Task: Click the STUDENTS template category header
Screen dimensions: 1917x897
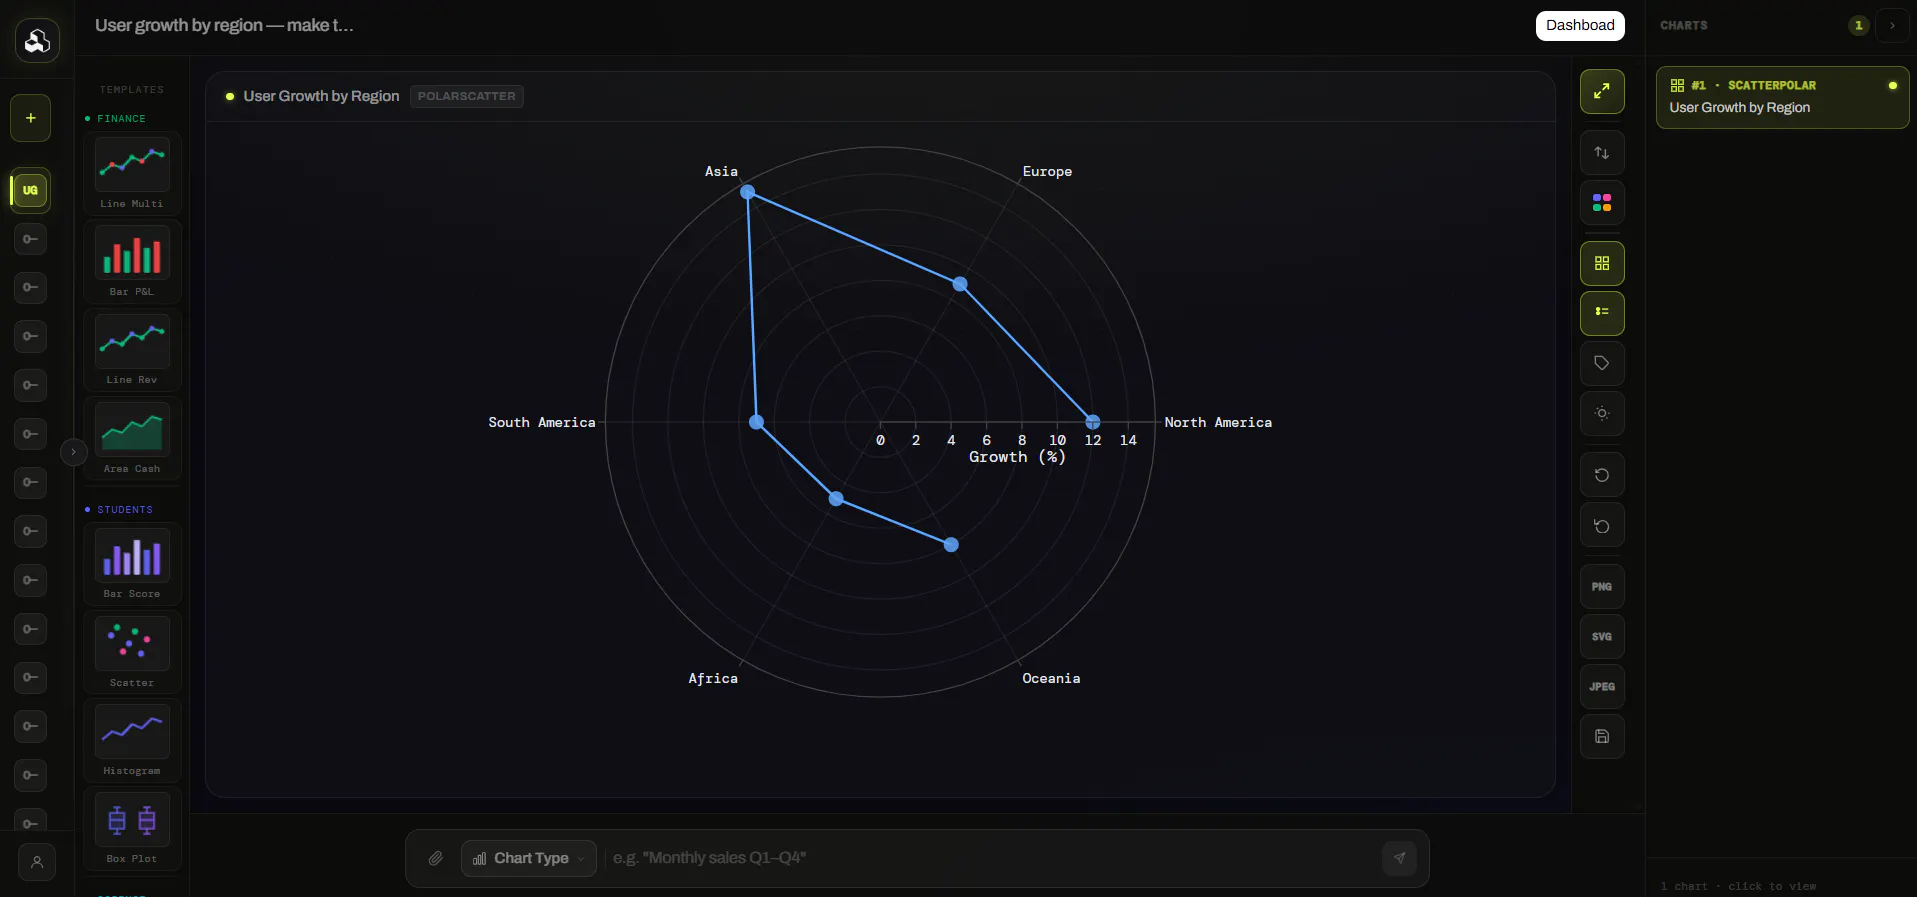Action: tap(119, 510)
